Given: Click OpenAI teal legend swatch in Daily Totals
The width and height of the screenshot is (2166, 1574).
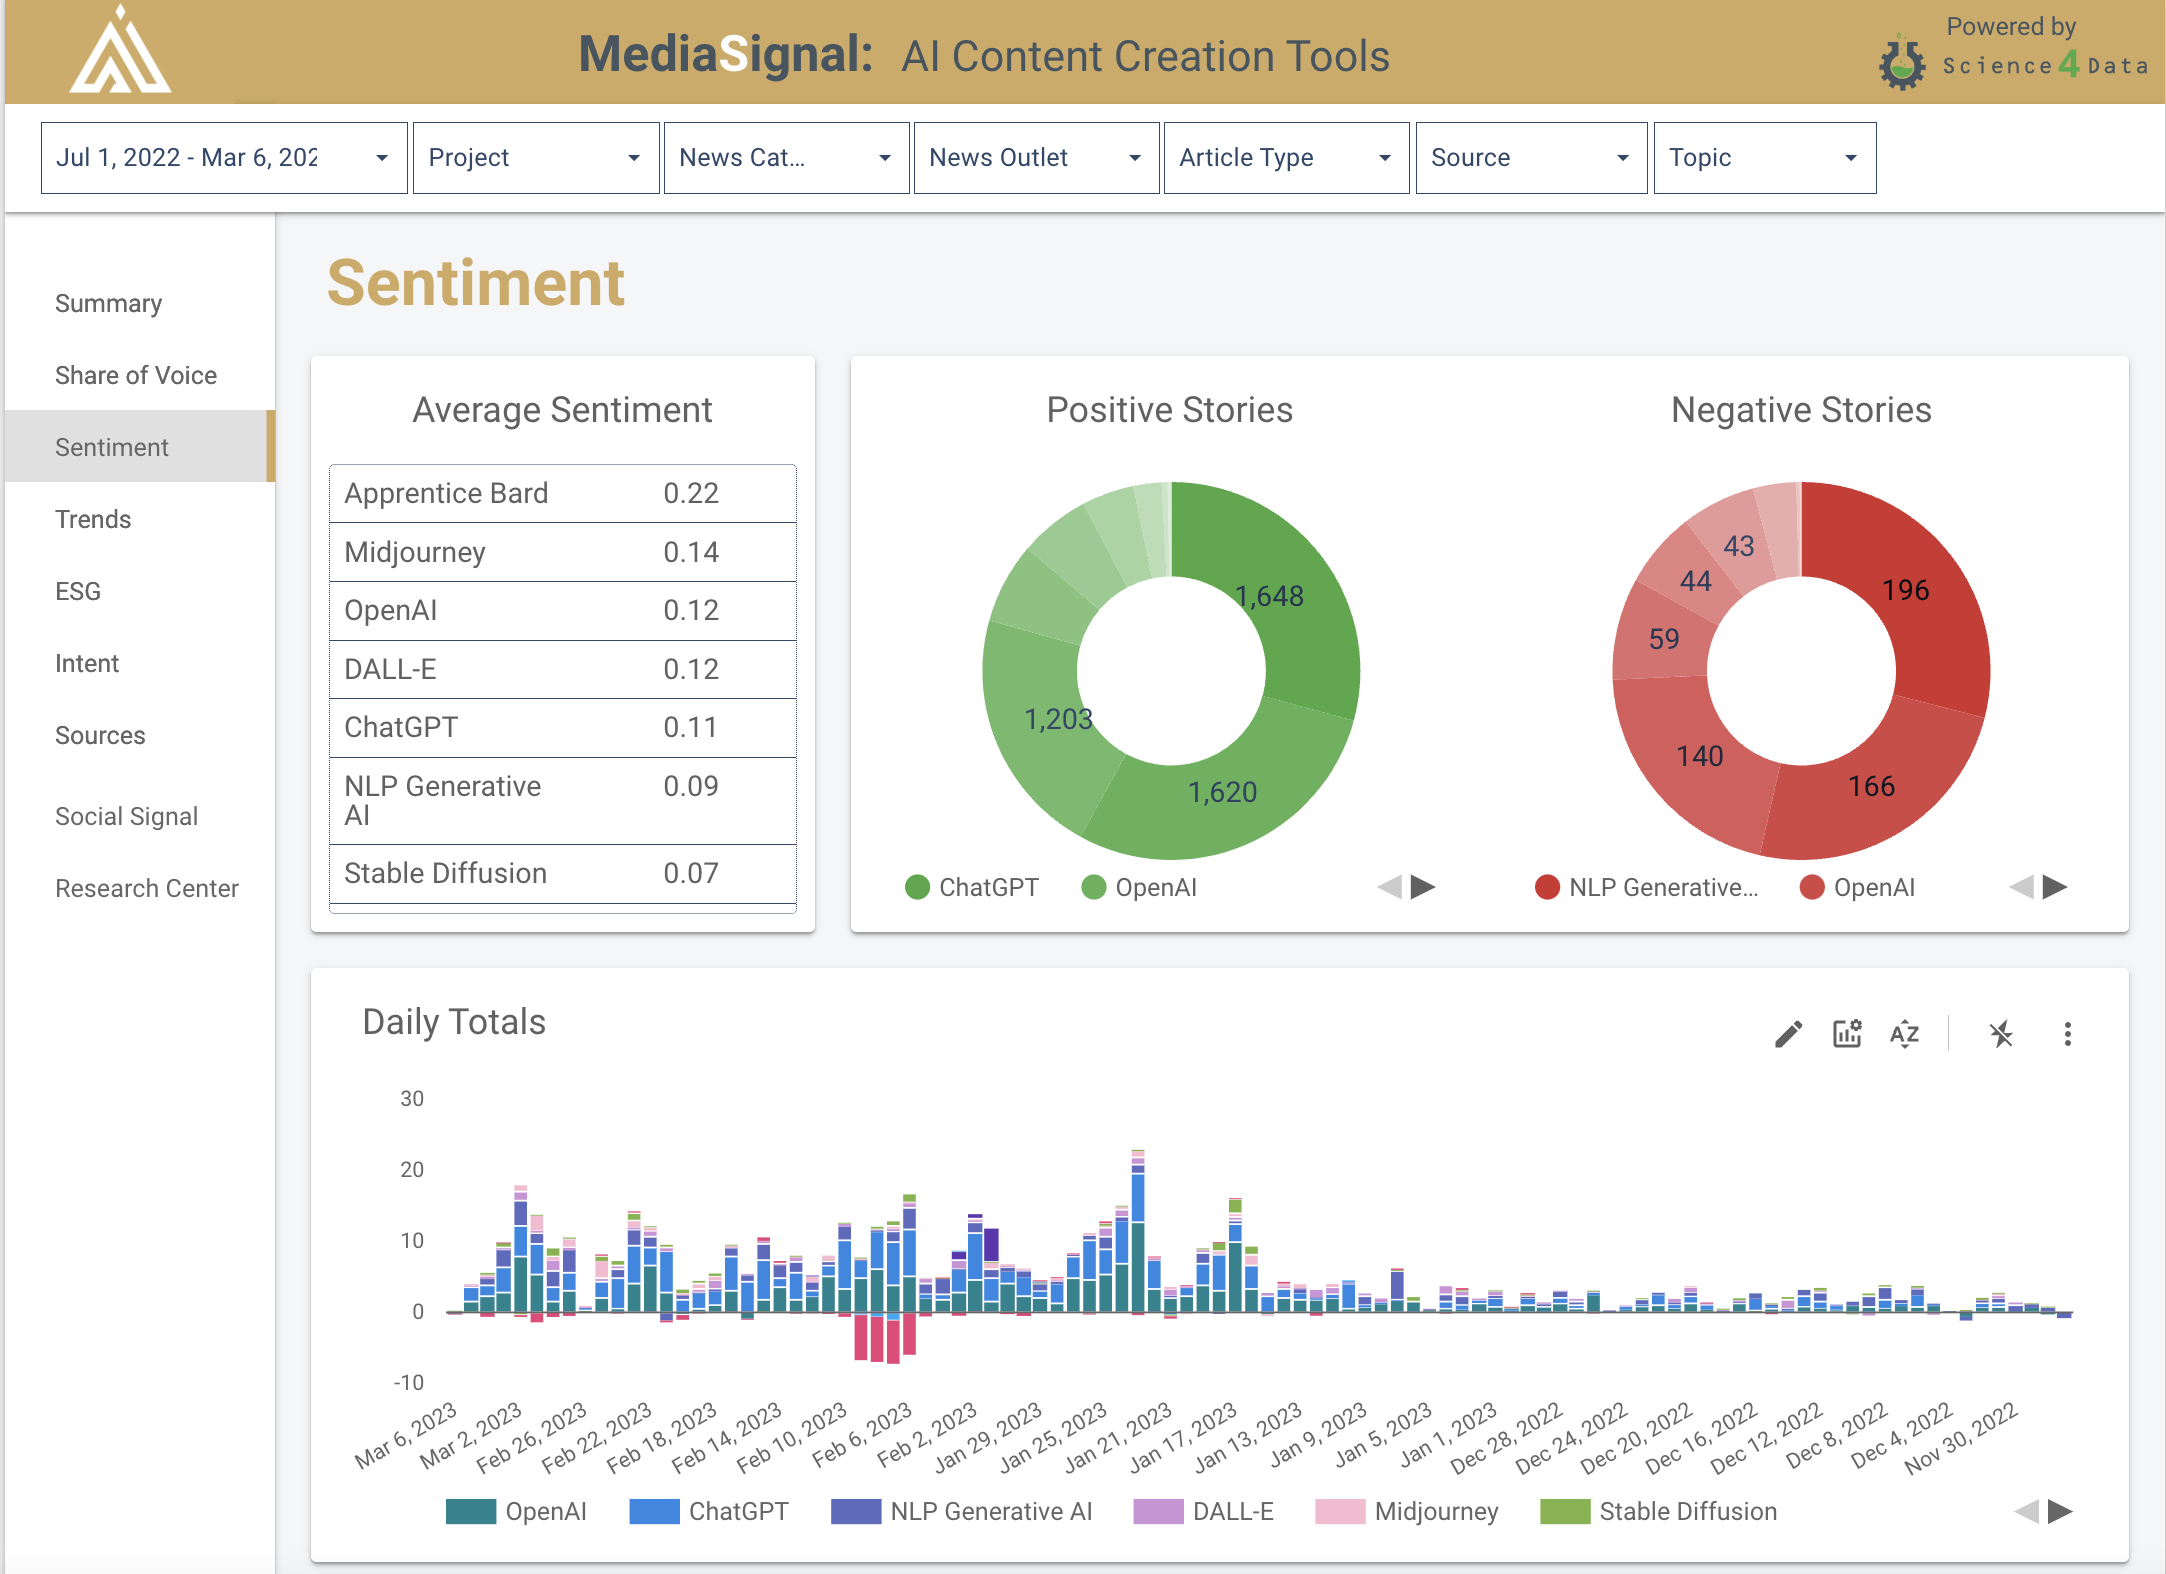Looking at the screenshot, I should point(470,1511).
